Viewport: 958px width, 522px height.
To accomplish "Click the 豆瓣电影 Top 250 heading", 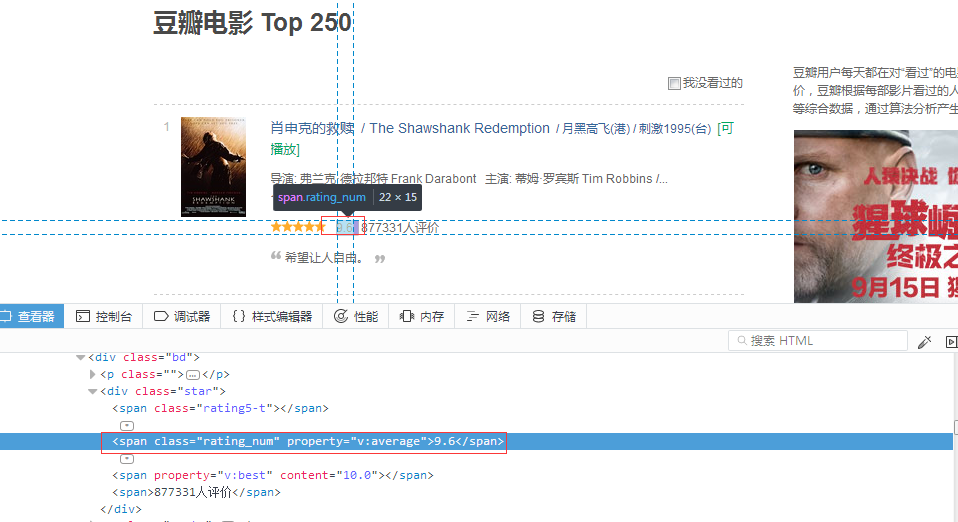I will (252, 23).
